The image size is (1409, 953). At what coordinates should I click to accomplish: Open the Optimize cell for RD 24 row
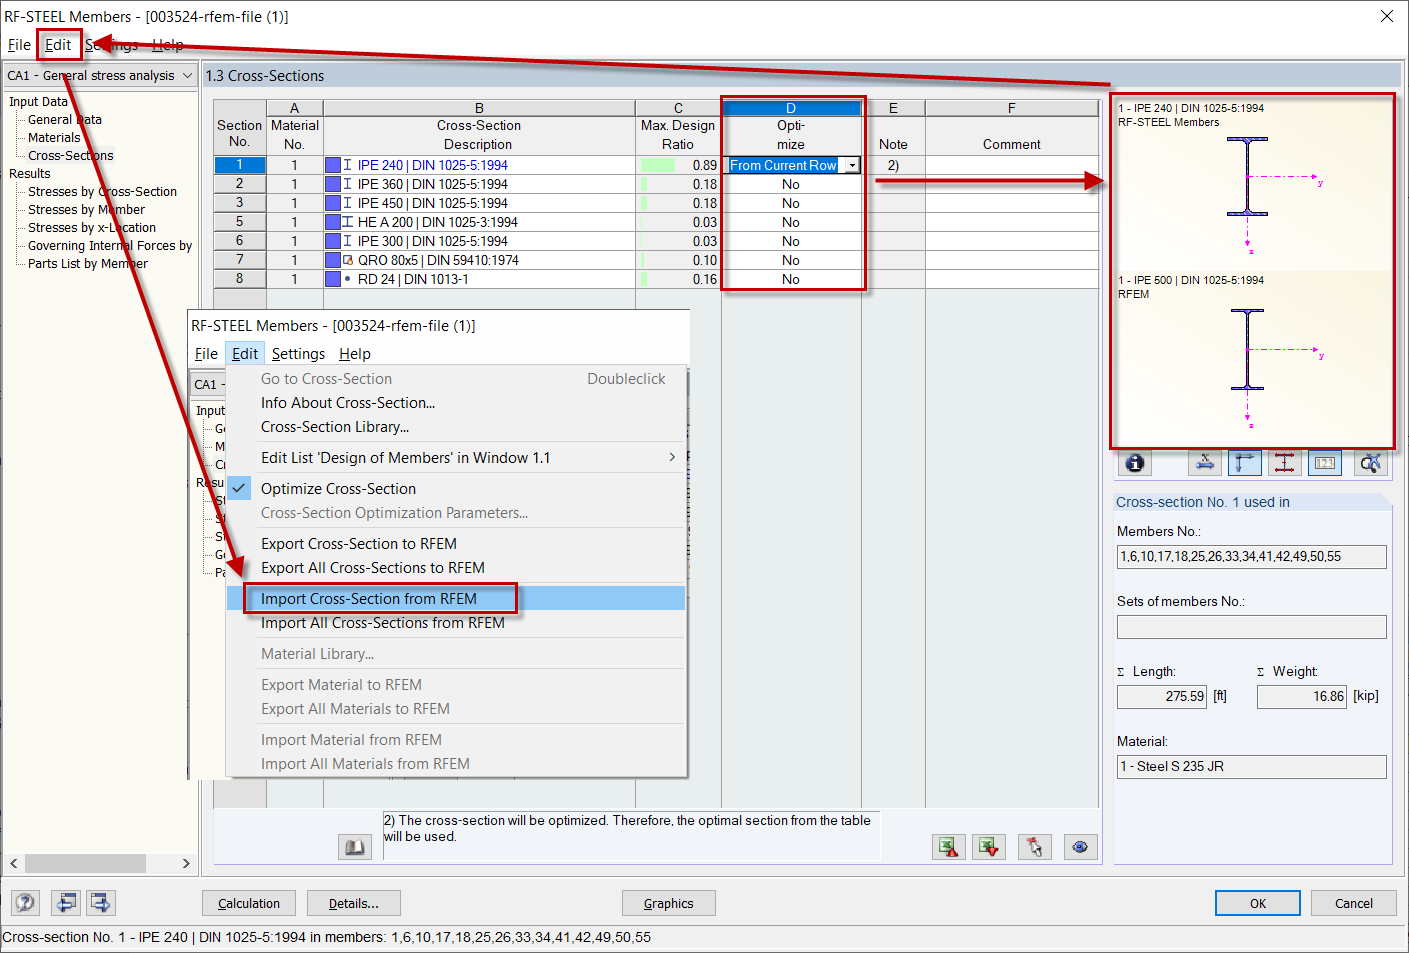pyautogui.click(x=791, y=279)
